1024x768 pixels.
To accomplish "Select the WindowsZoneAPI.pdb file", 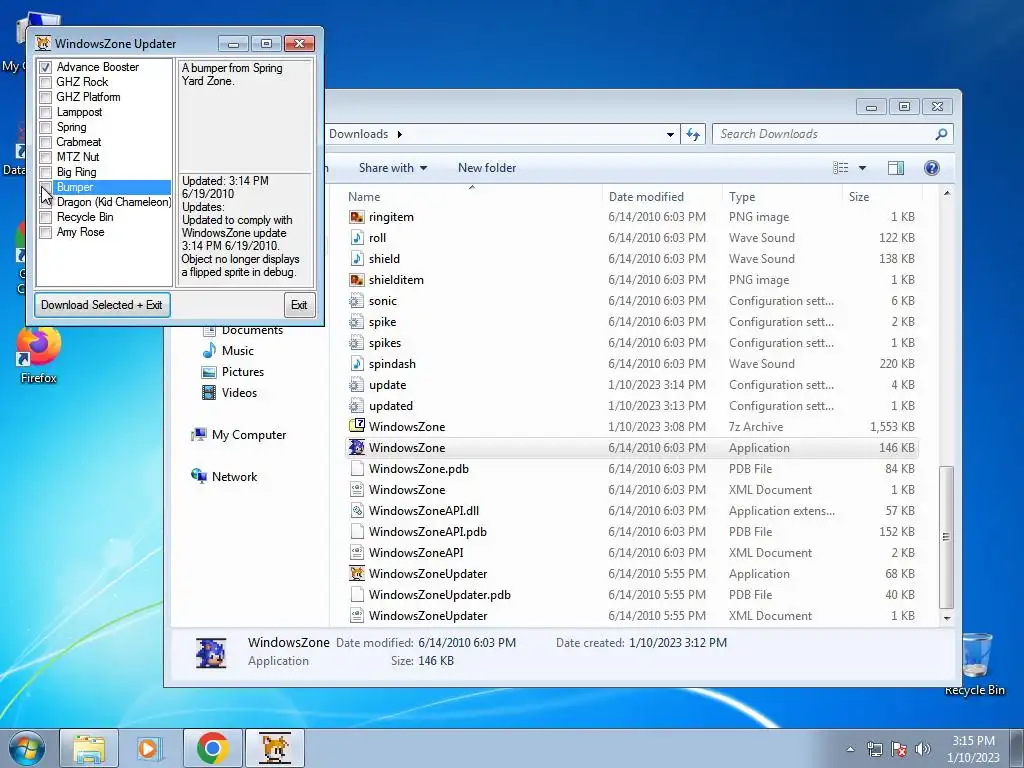I will pyautogui.click(x=428, y=532).
